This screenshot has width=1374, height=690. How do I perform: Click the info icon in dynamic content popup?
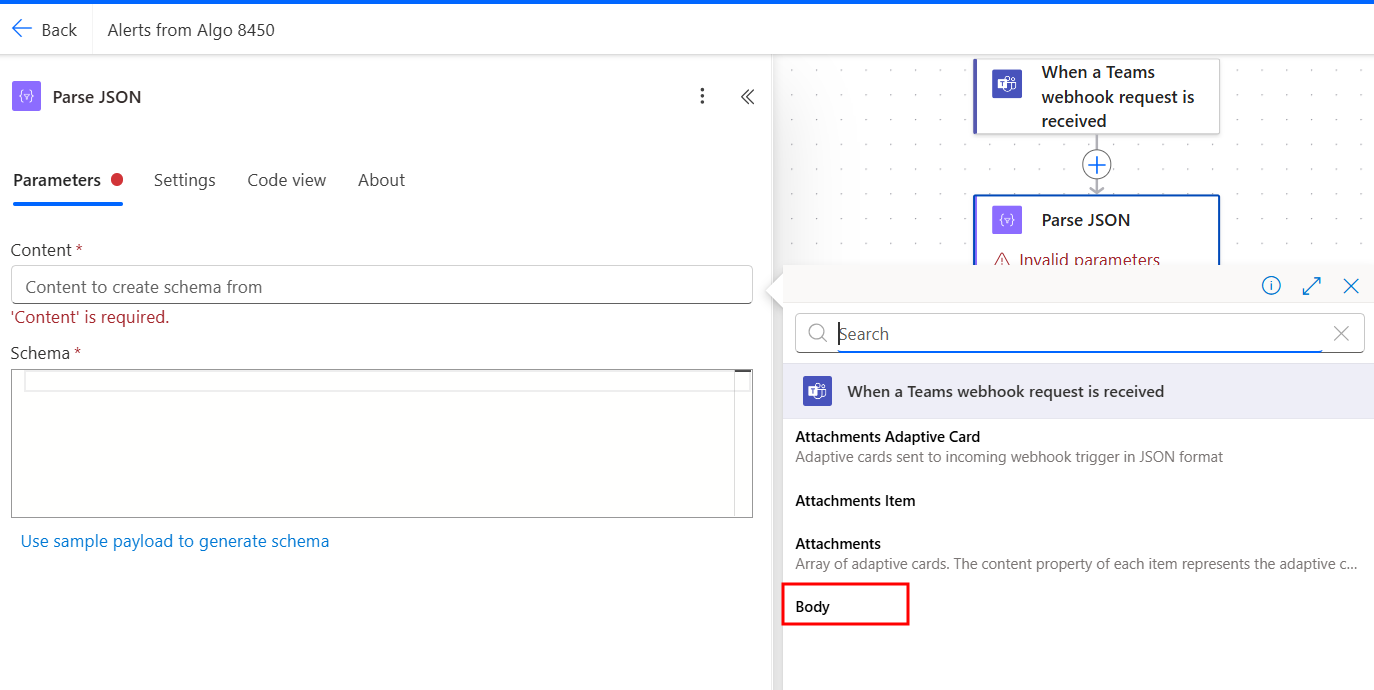(1271, 286)
